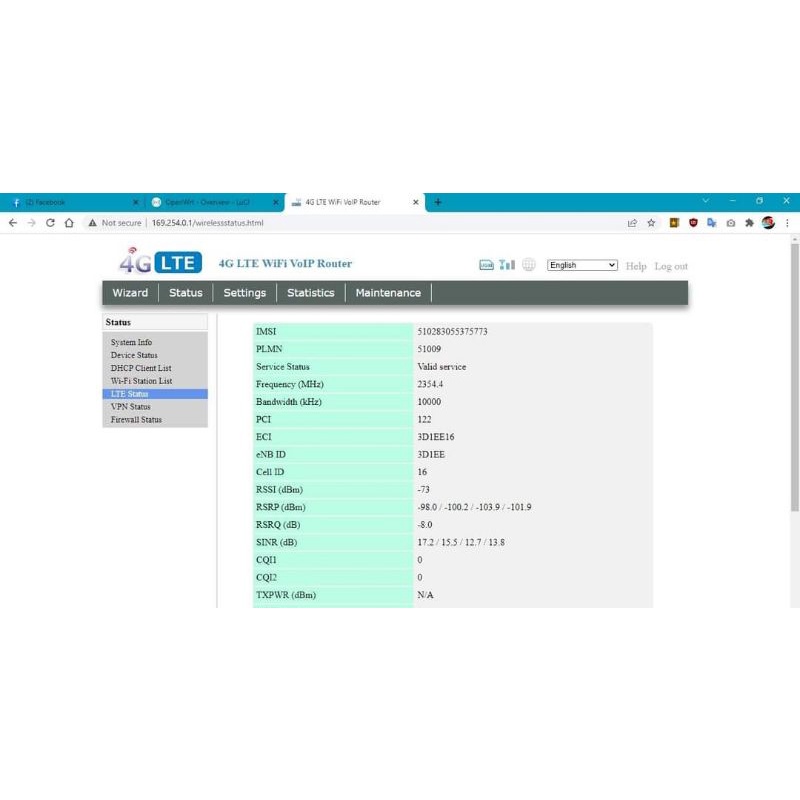This screenshot has width=800, height=800.
Task: Click the address bar URL field
Action: click(210, 223)
